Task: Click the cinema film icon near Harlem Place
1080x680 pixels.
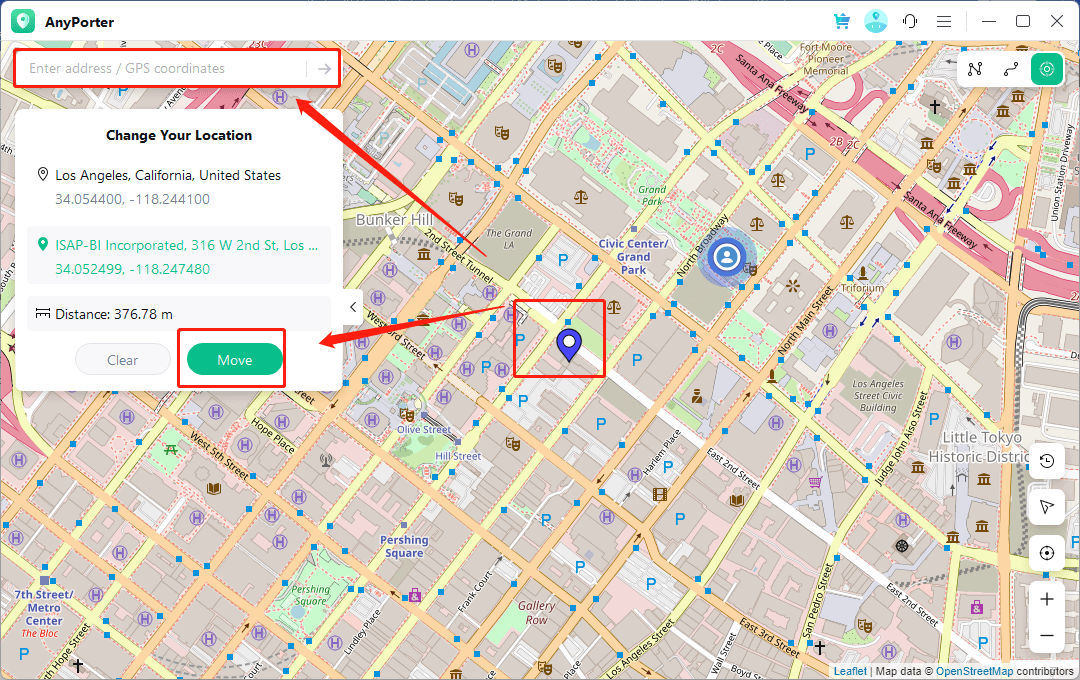Action: (x=659, y=493)
